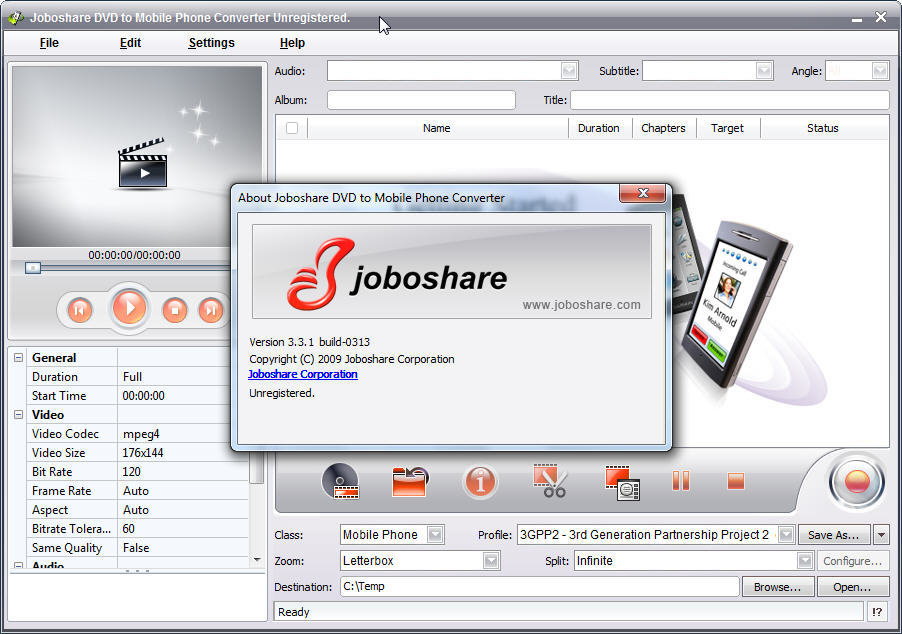Stop conversion using the stop toolbar icon

pos(735,481)
